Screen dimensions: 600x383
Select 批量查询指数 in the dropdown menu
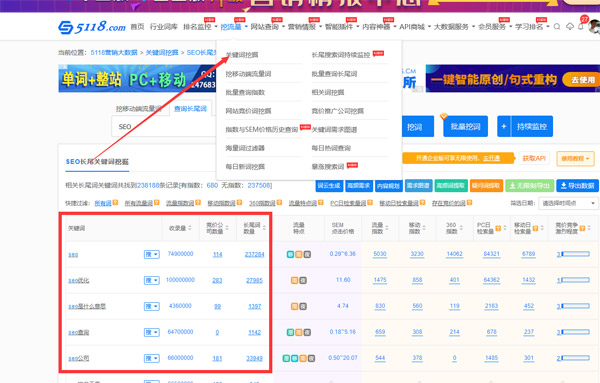(x=245, y=92)
